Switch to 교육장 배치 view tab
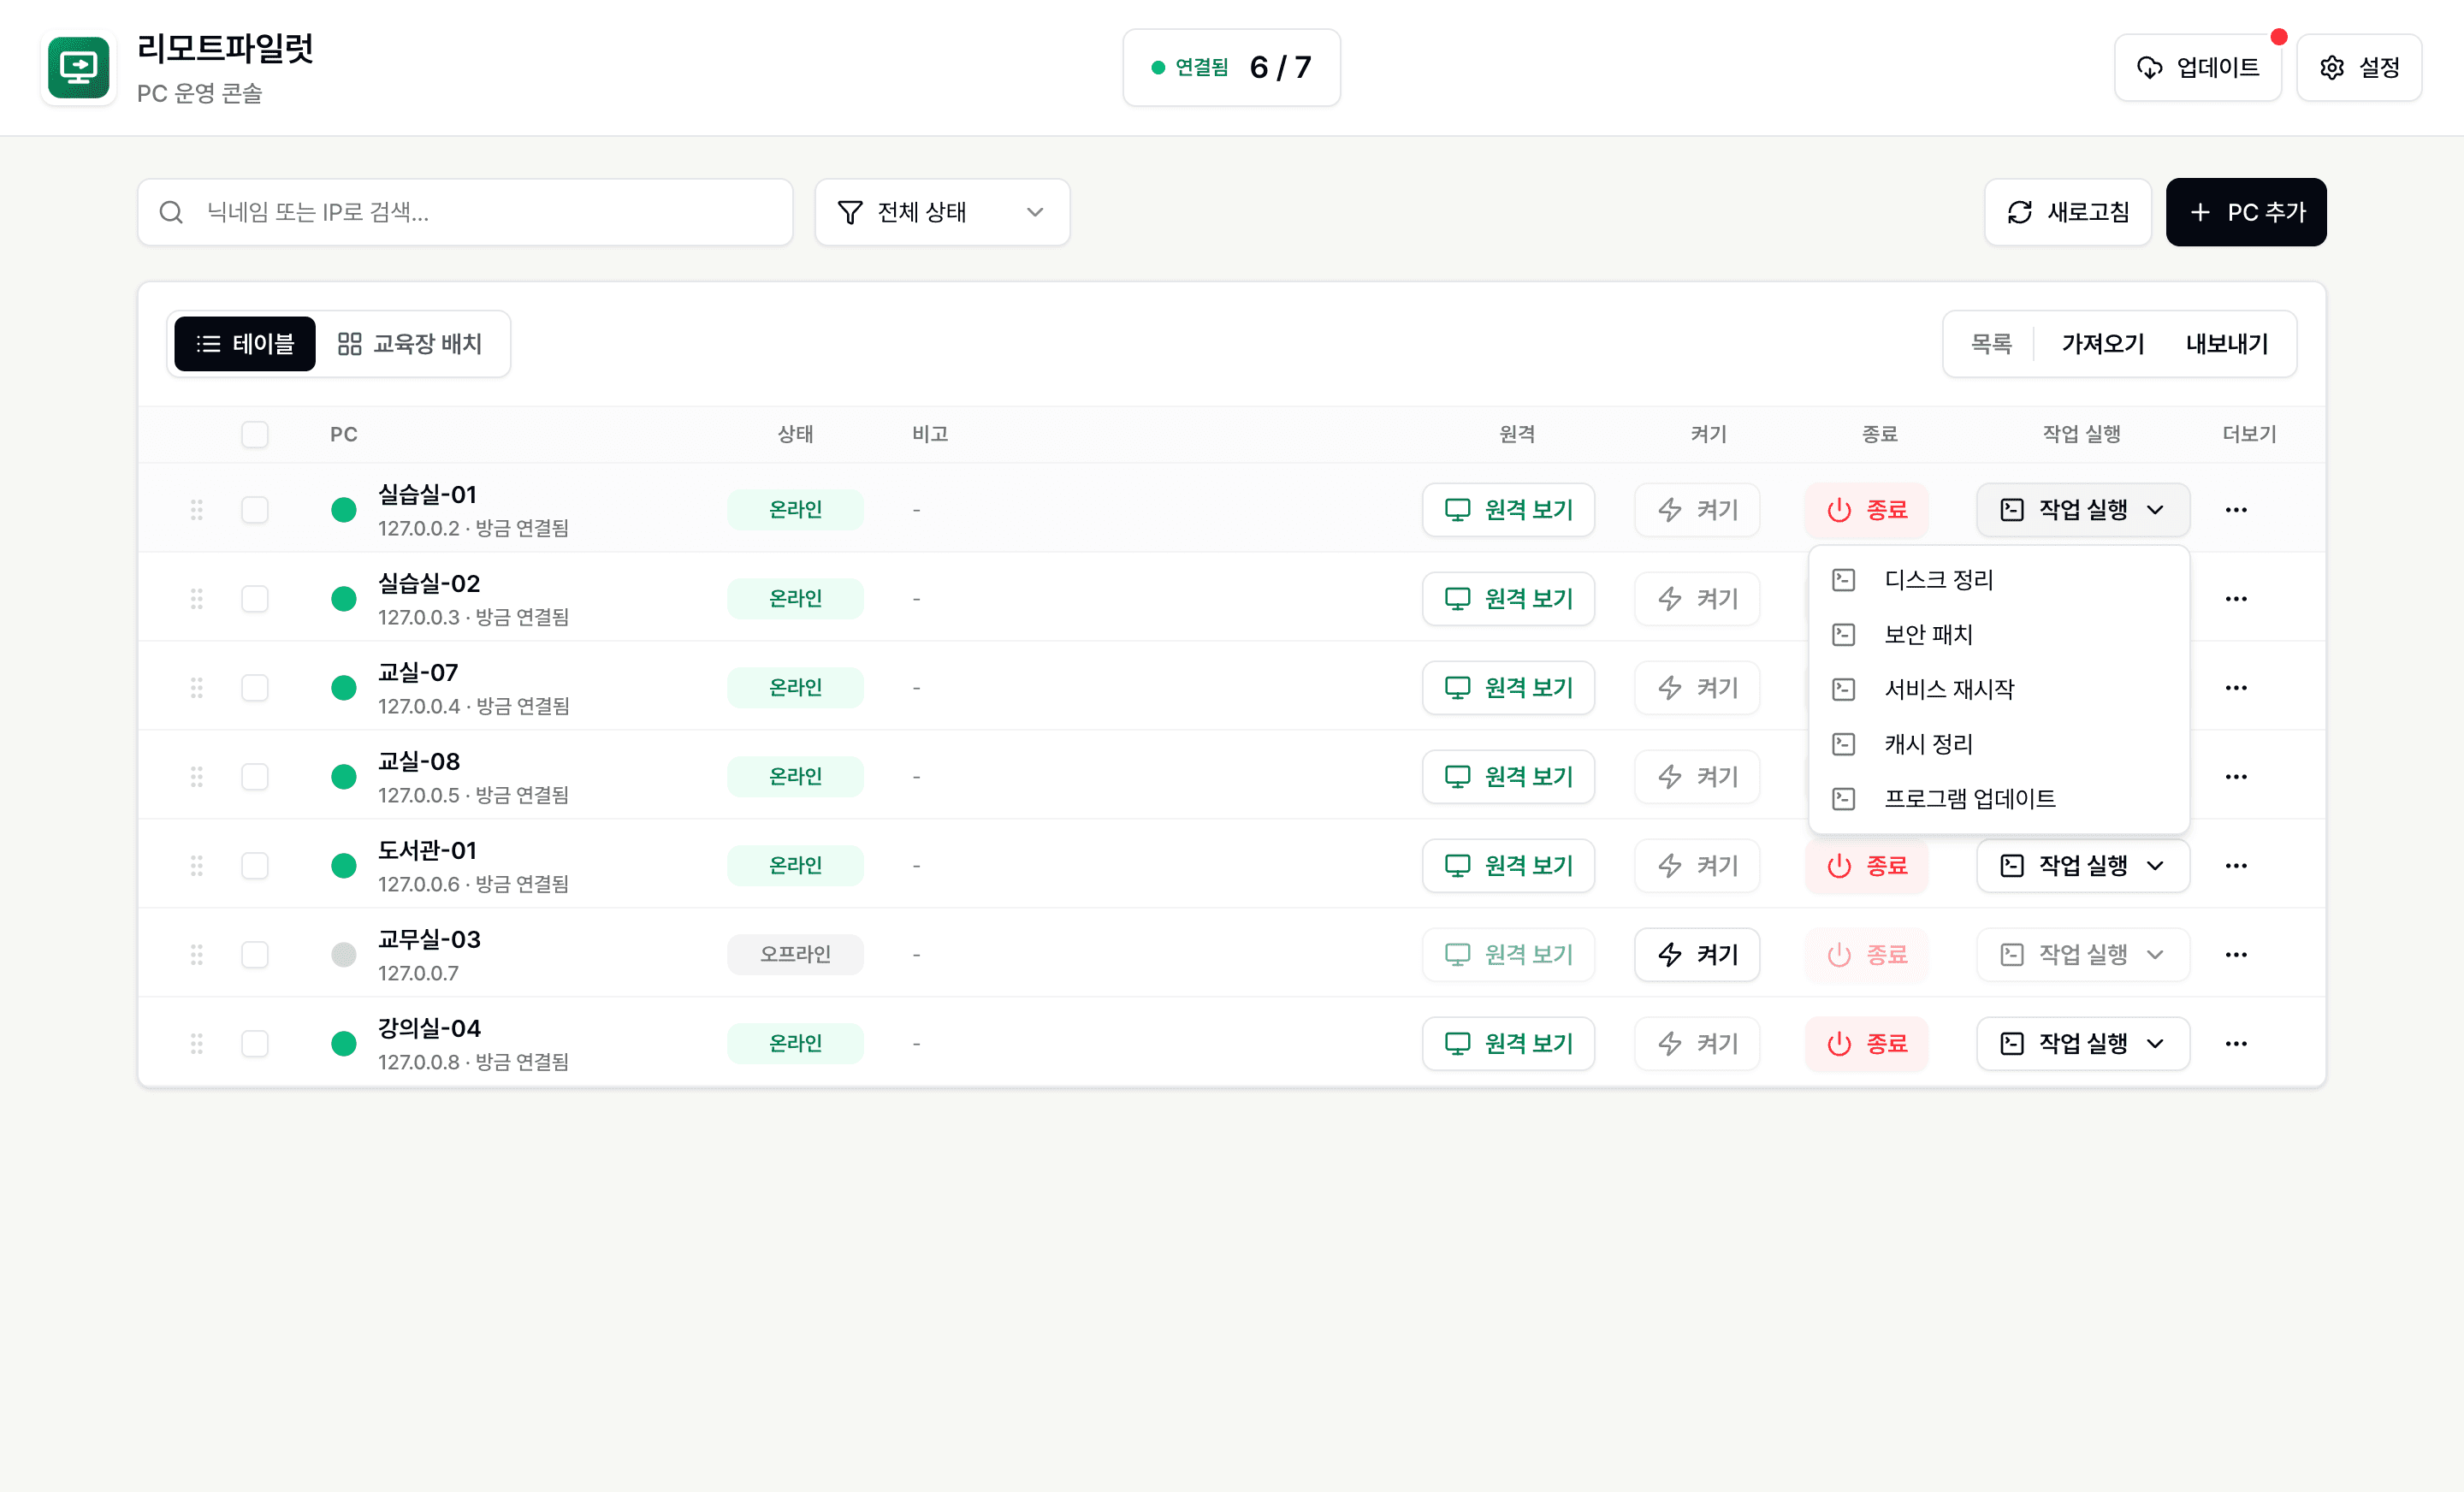The image size is (2464, 1492). click(x=410, y=344)
